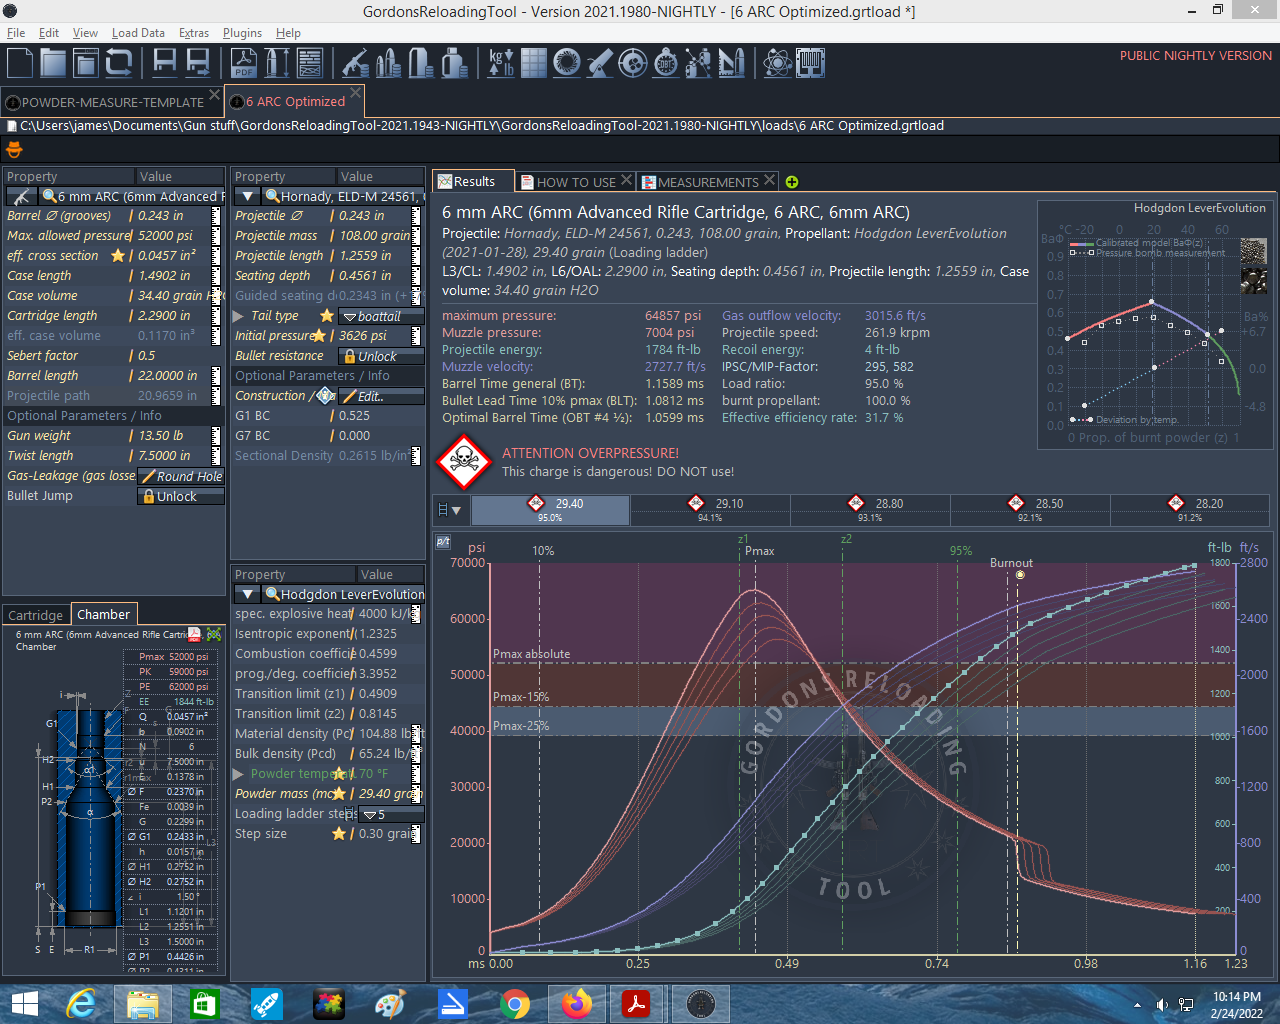1280x1024 pixels.
Task: Click the reload arrows toolbar icon
Action: click(x=119, y=63)
